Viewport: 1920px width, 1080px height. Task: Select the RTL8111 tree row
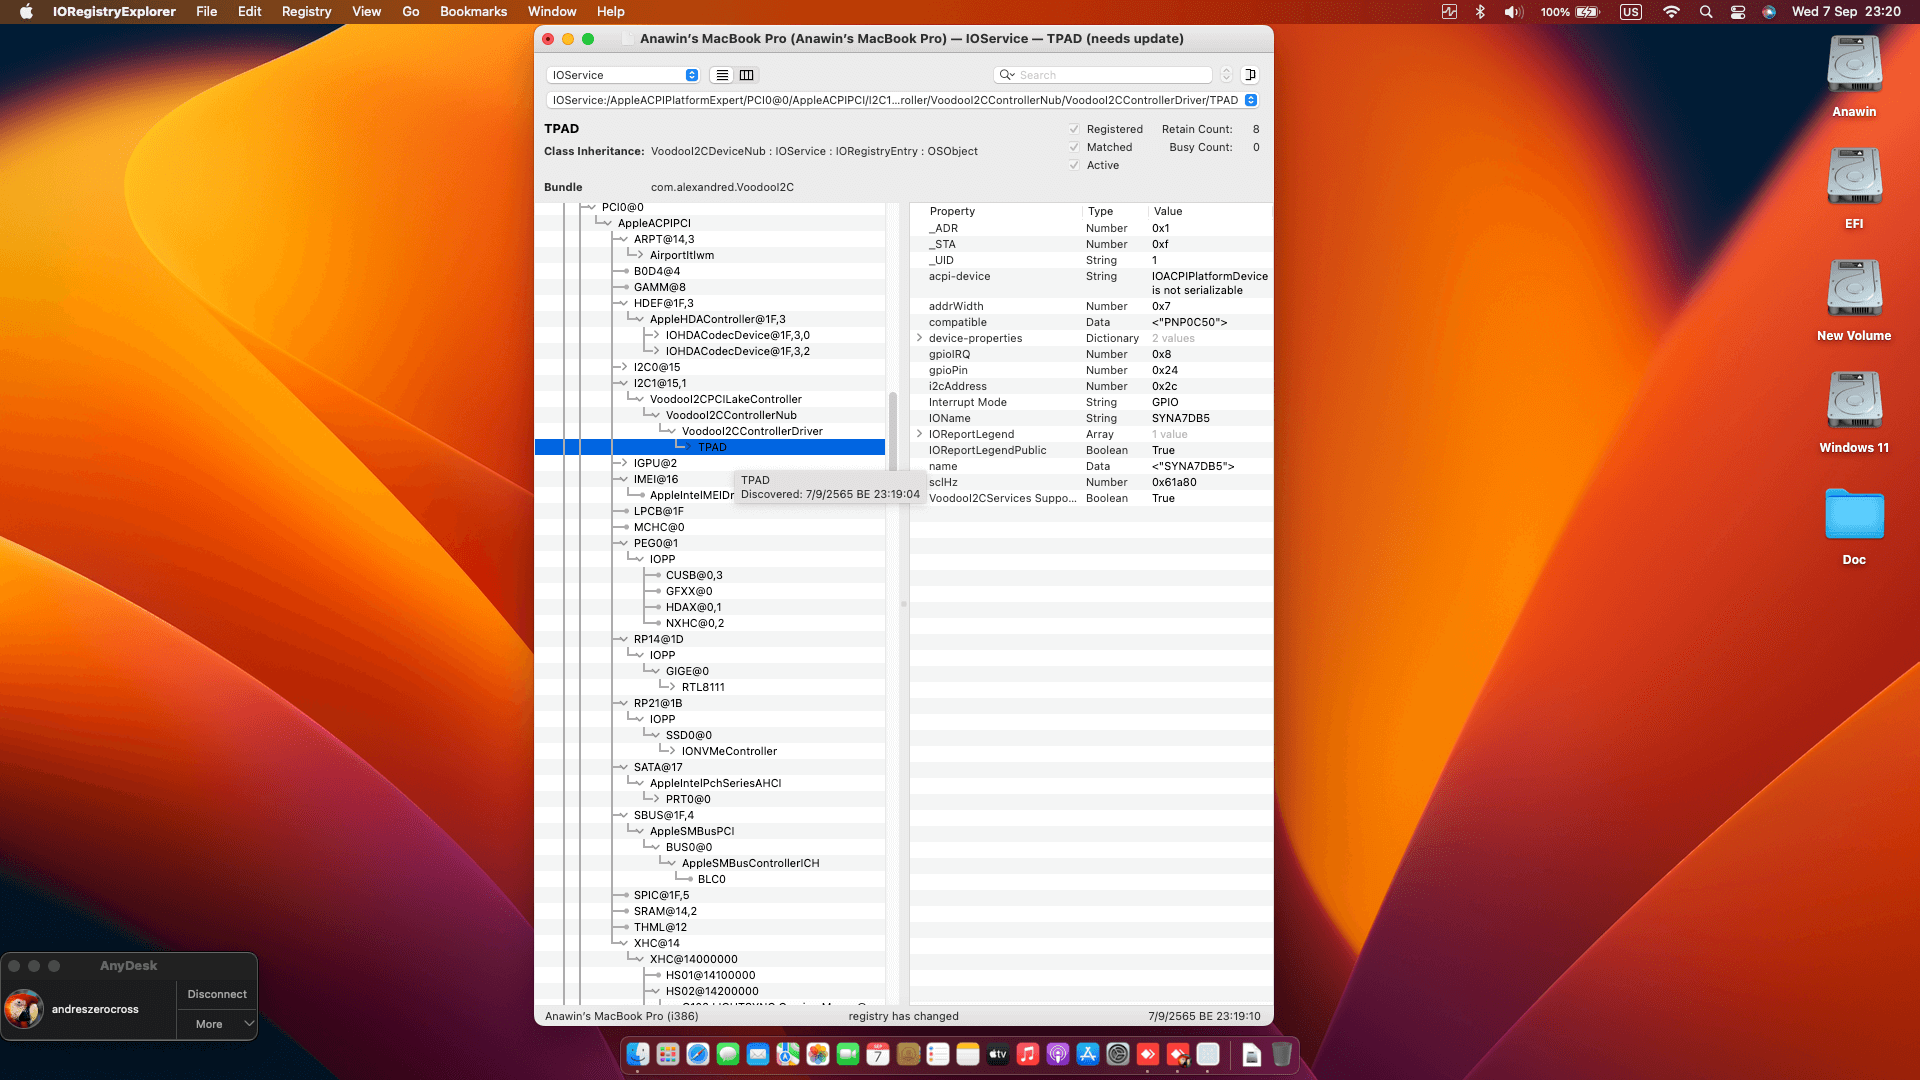[703, 687]
